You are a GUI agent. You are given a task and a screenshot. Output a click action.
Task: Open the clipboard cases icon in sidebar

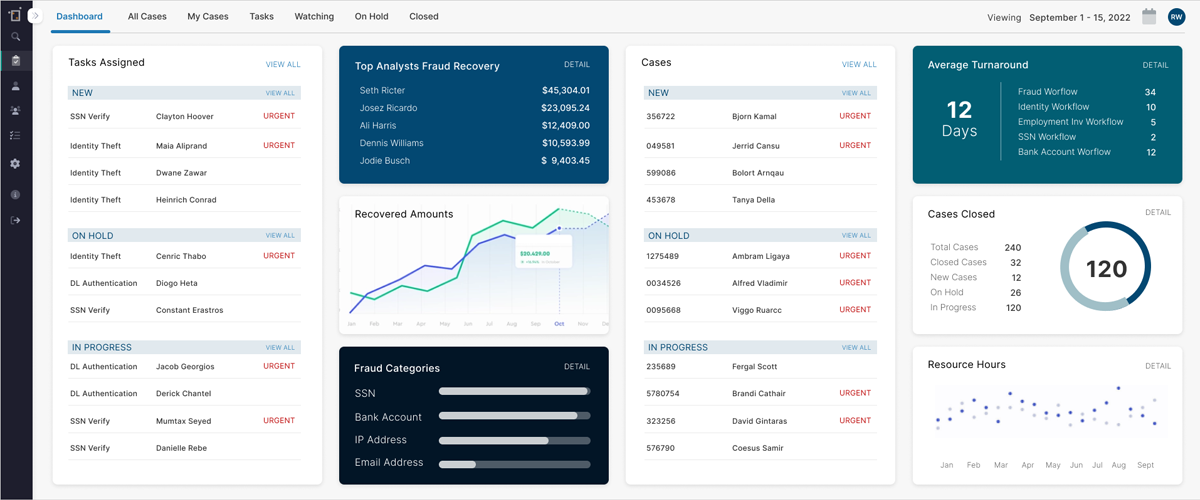pyautogui.click(x=16, y=61)
